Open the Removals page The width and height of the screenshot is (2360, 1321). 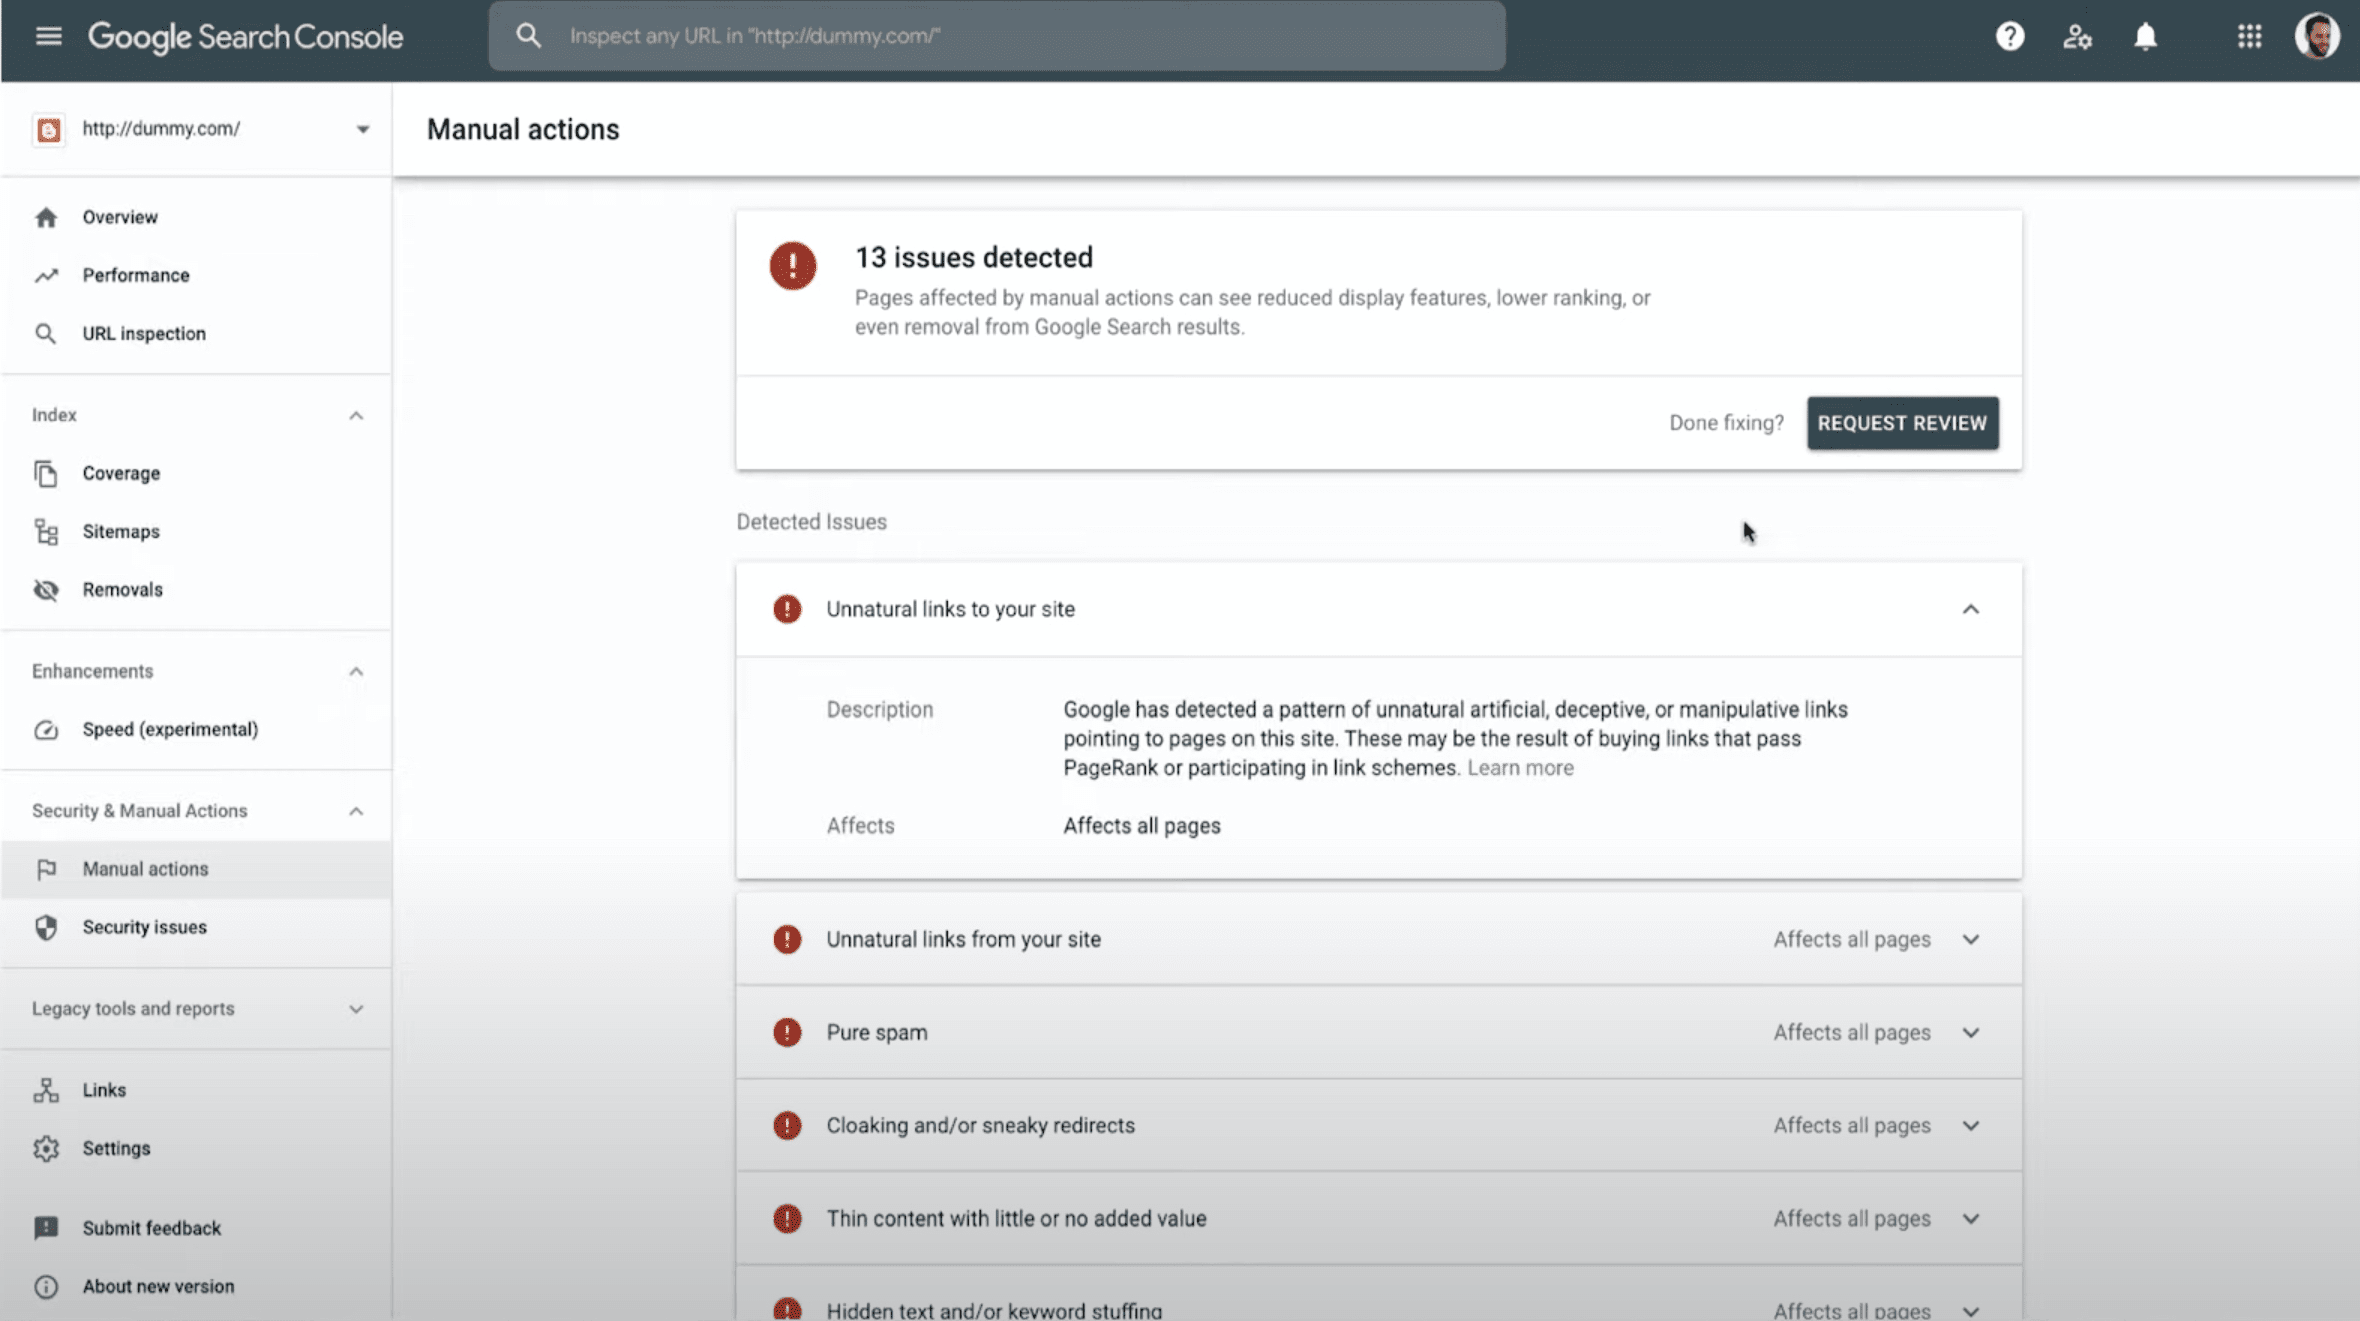pyautogui.click(x=195, y=589)
